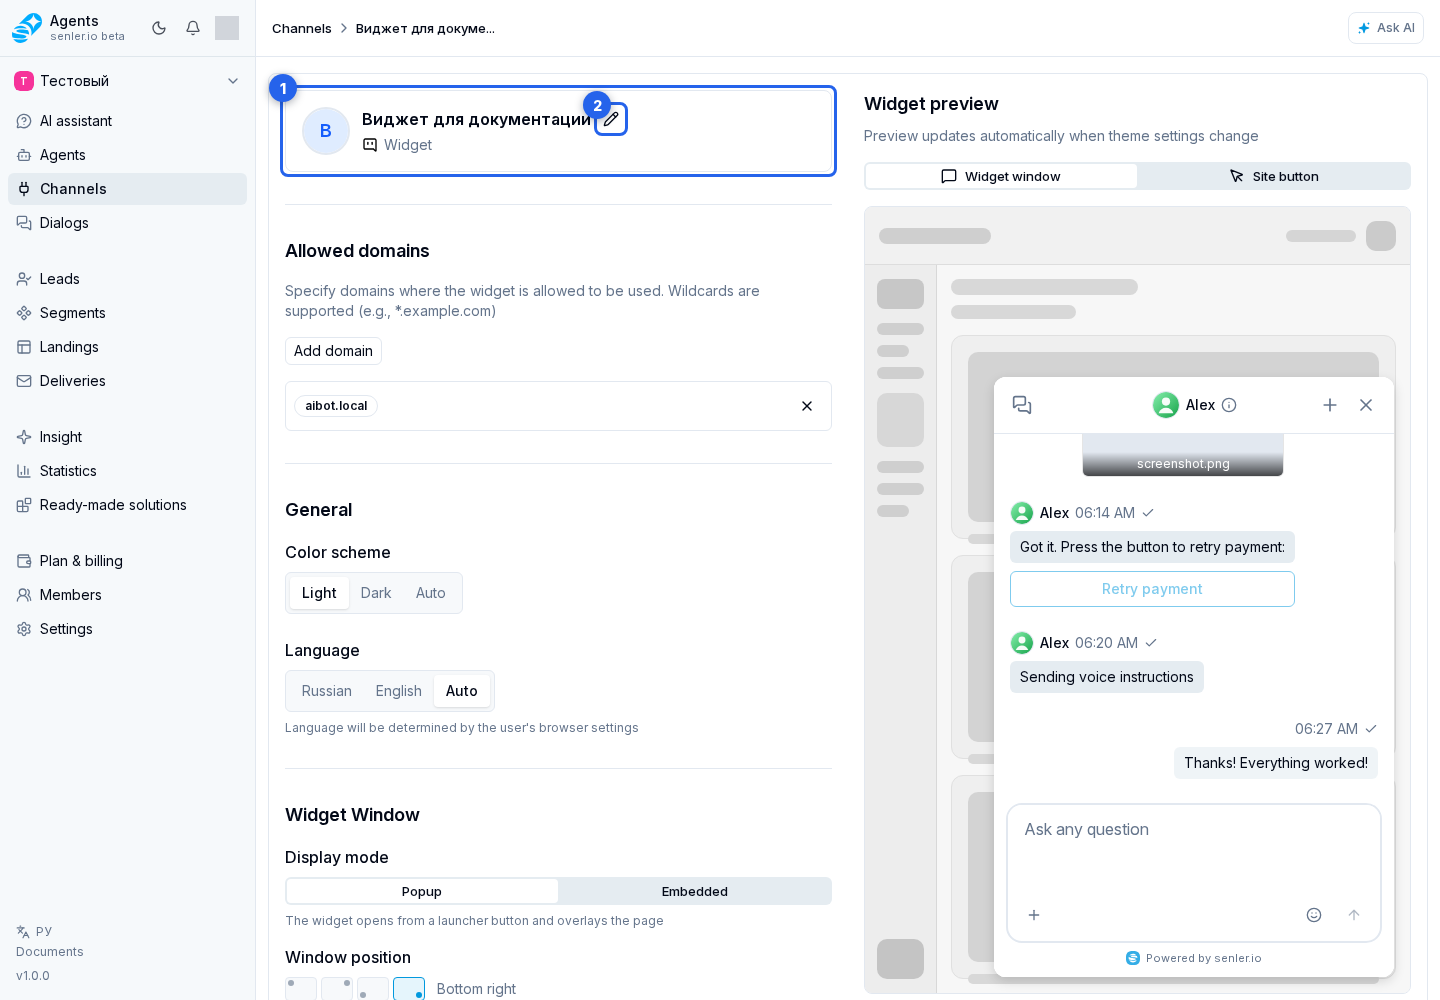Set widget language to Auto
The height and width of the screenshot is (1000, 1440).
point(462,691)
